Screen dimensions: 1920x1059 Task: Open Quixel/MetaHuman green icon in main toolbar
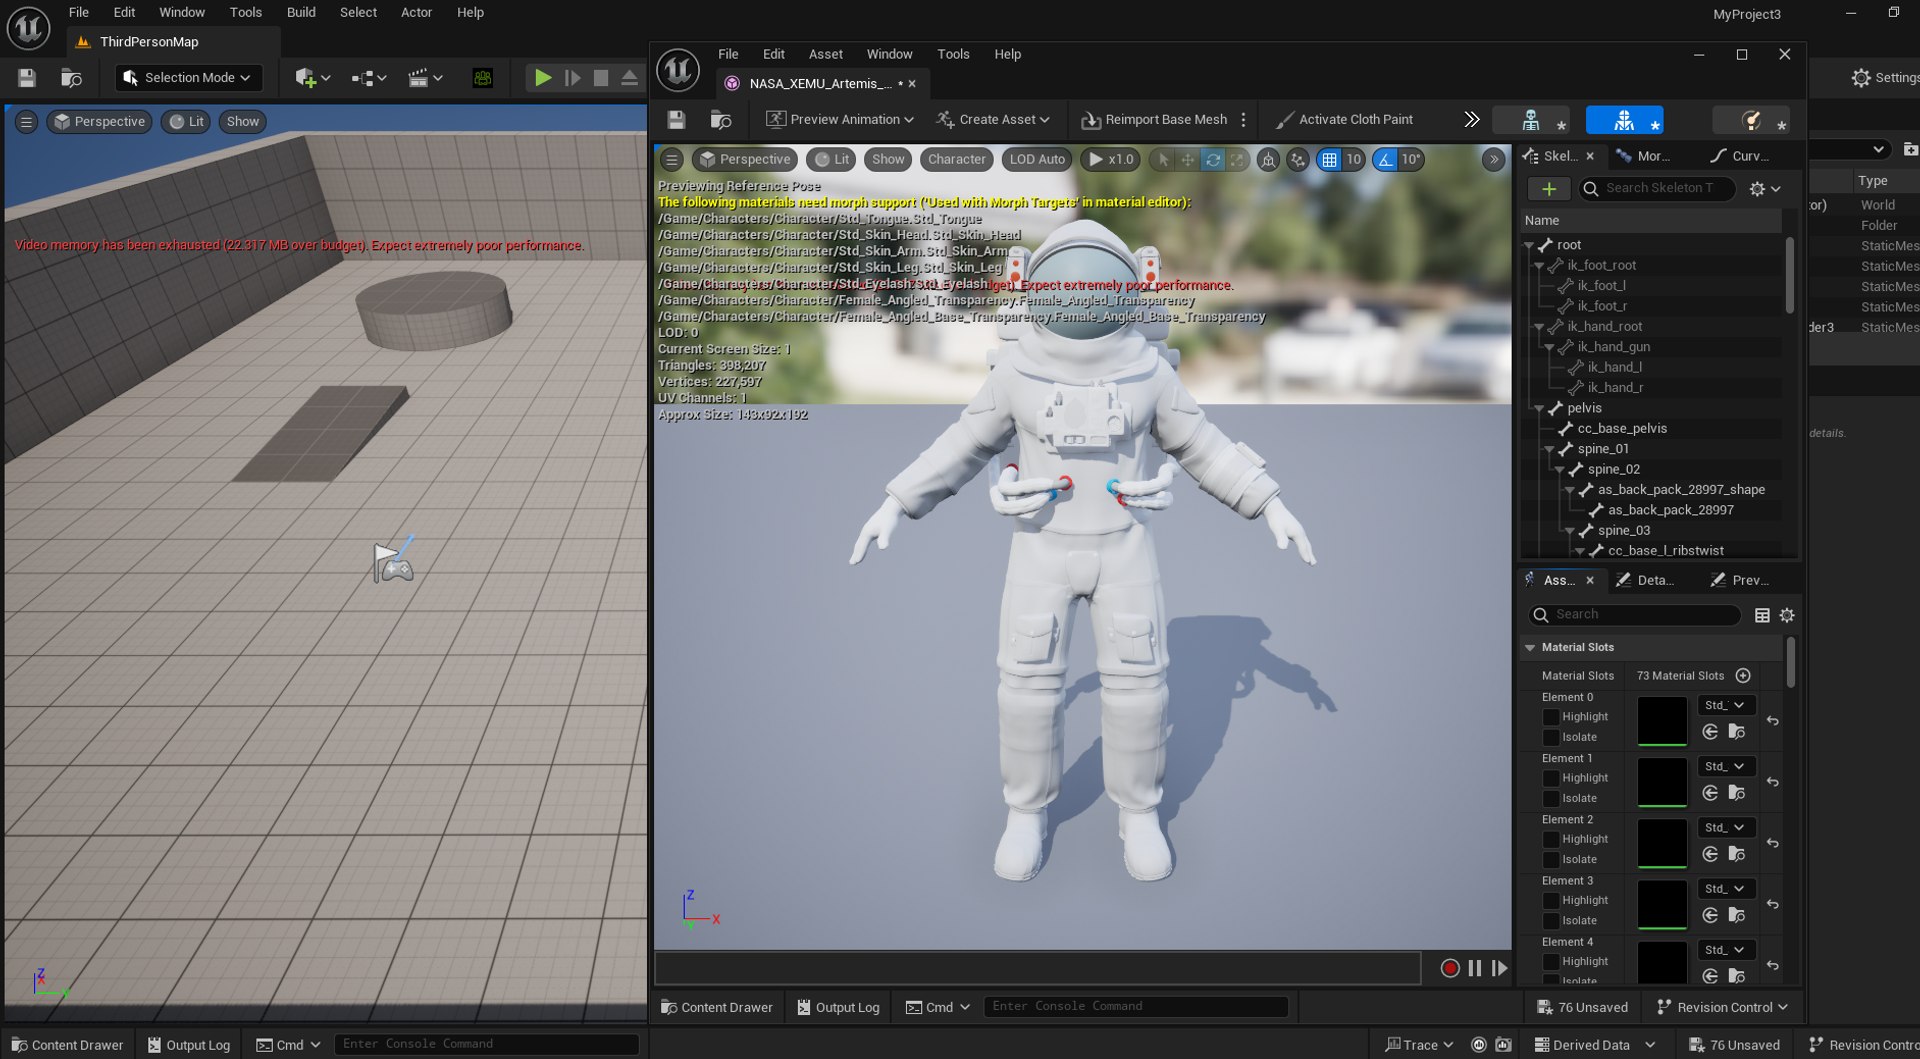(x=483, y=78)
